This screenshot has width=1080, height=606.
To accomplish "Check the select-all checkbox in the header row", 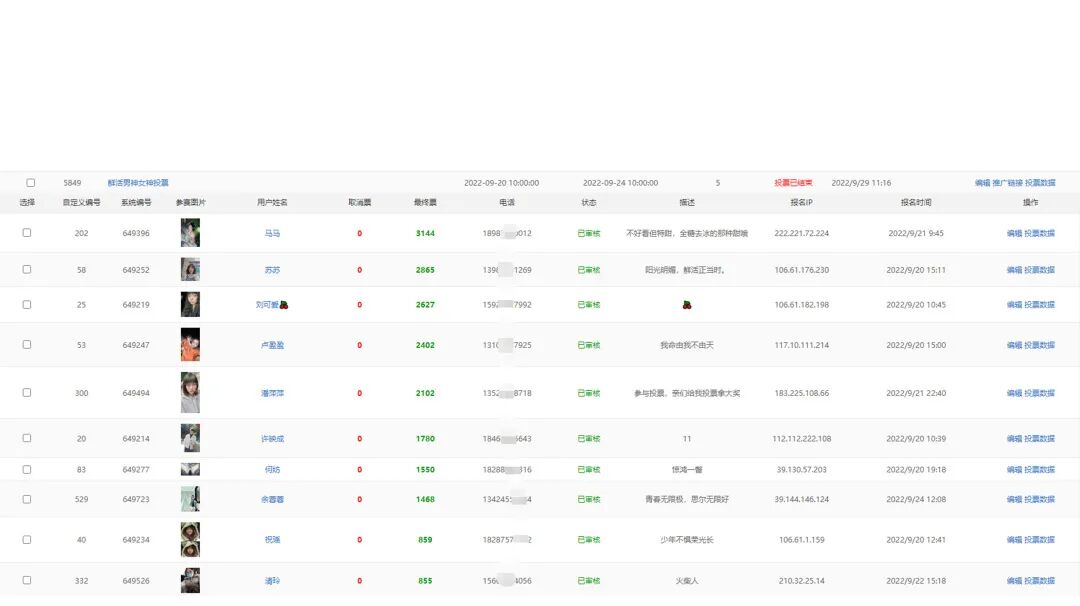I will (x=30, y=182).
